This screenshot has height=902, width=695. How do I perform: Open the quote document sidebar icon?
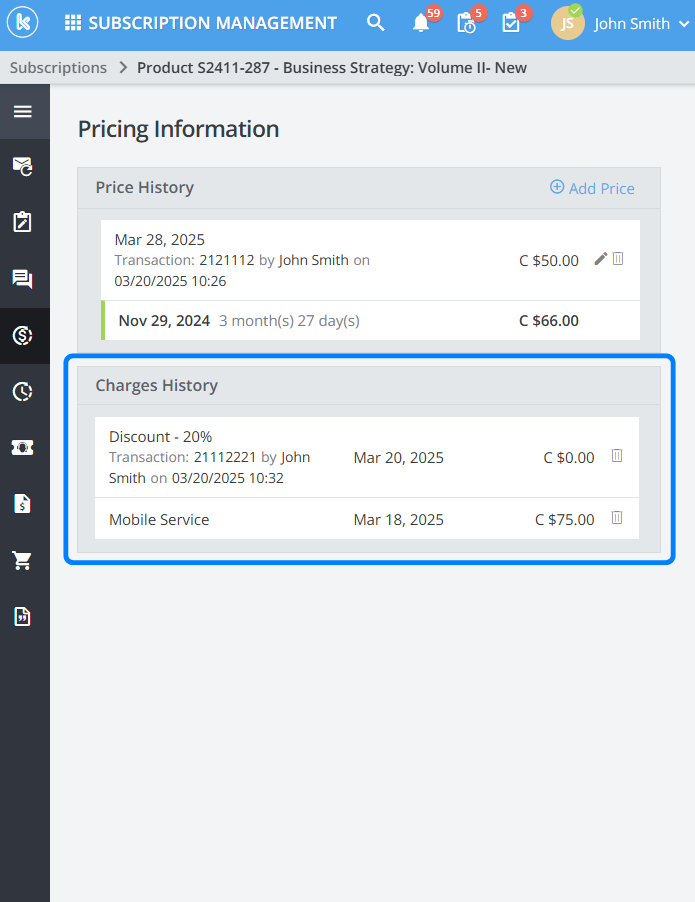(22, 616)
